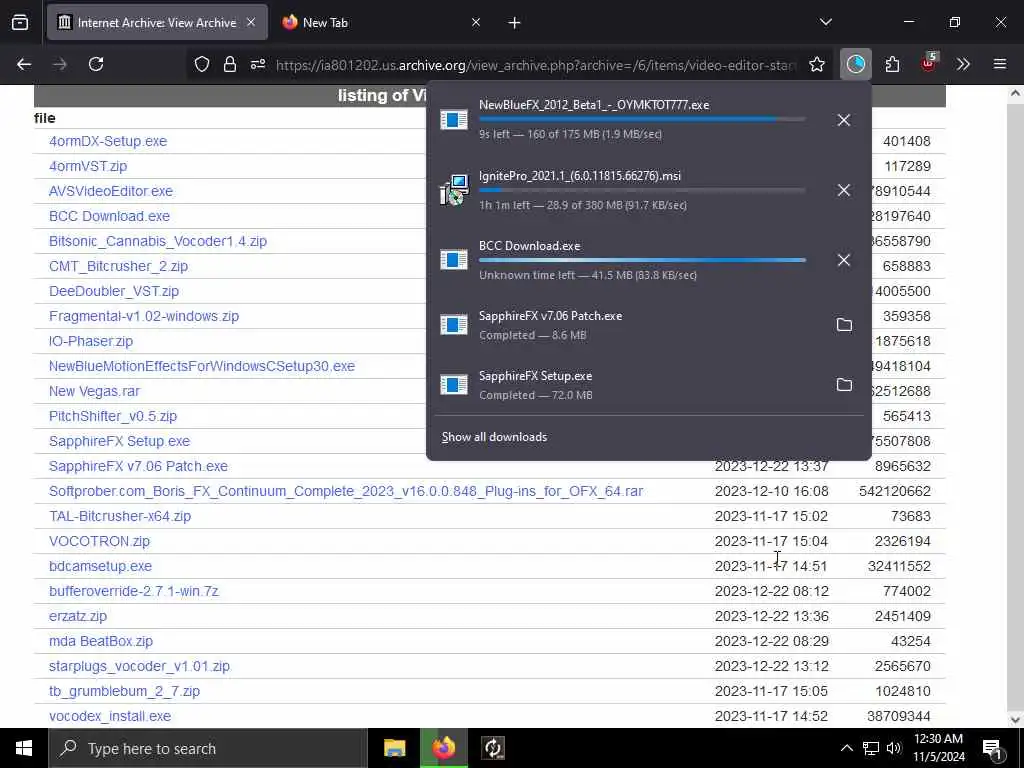Cancel the IgnitePro_2021.1 msi download
Screen dimensions: 1024x768
click(x=844, y=190)
